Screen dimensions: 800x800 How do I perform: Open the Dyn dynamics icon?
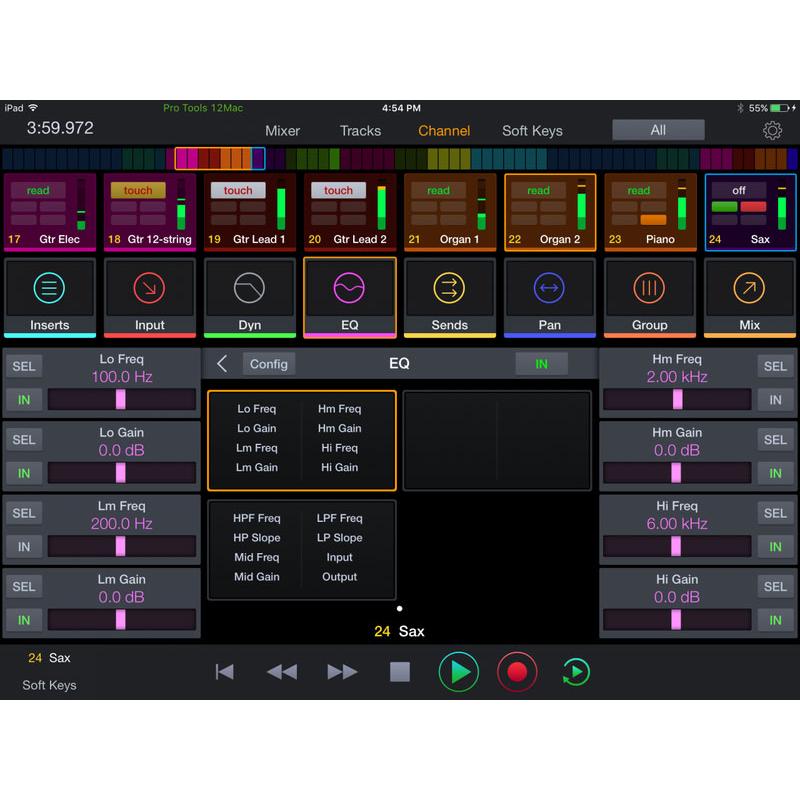(x=250, y=297)
